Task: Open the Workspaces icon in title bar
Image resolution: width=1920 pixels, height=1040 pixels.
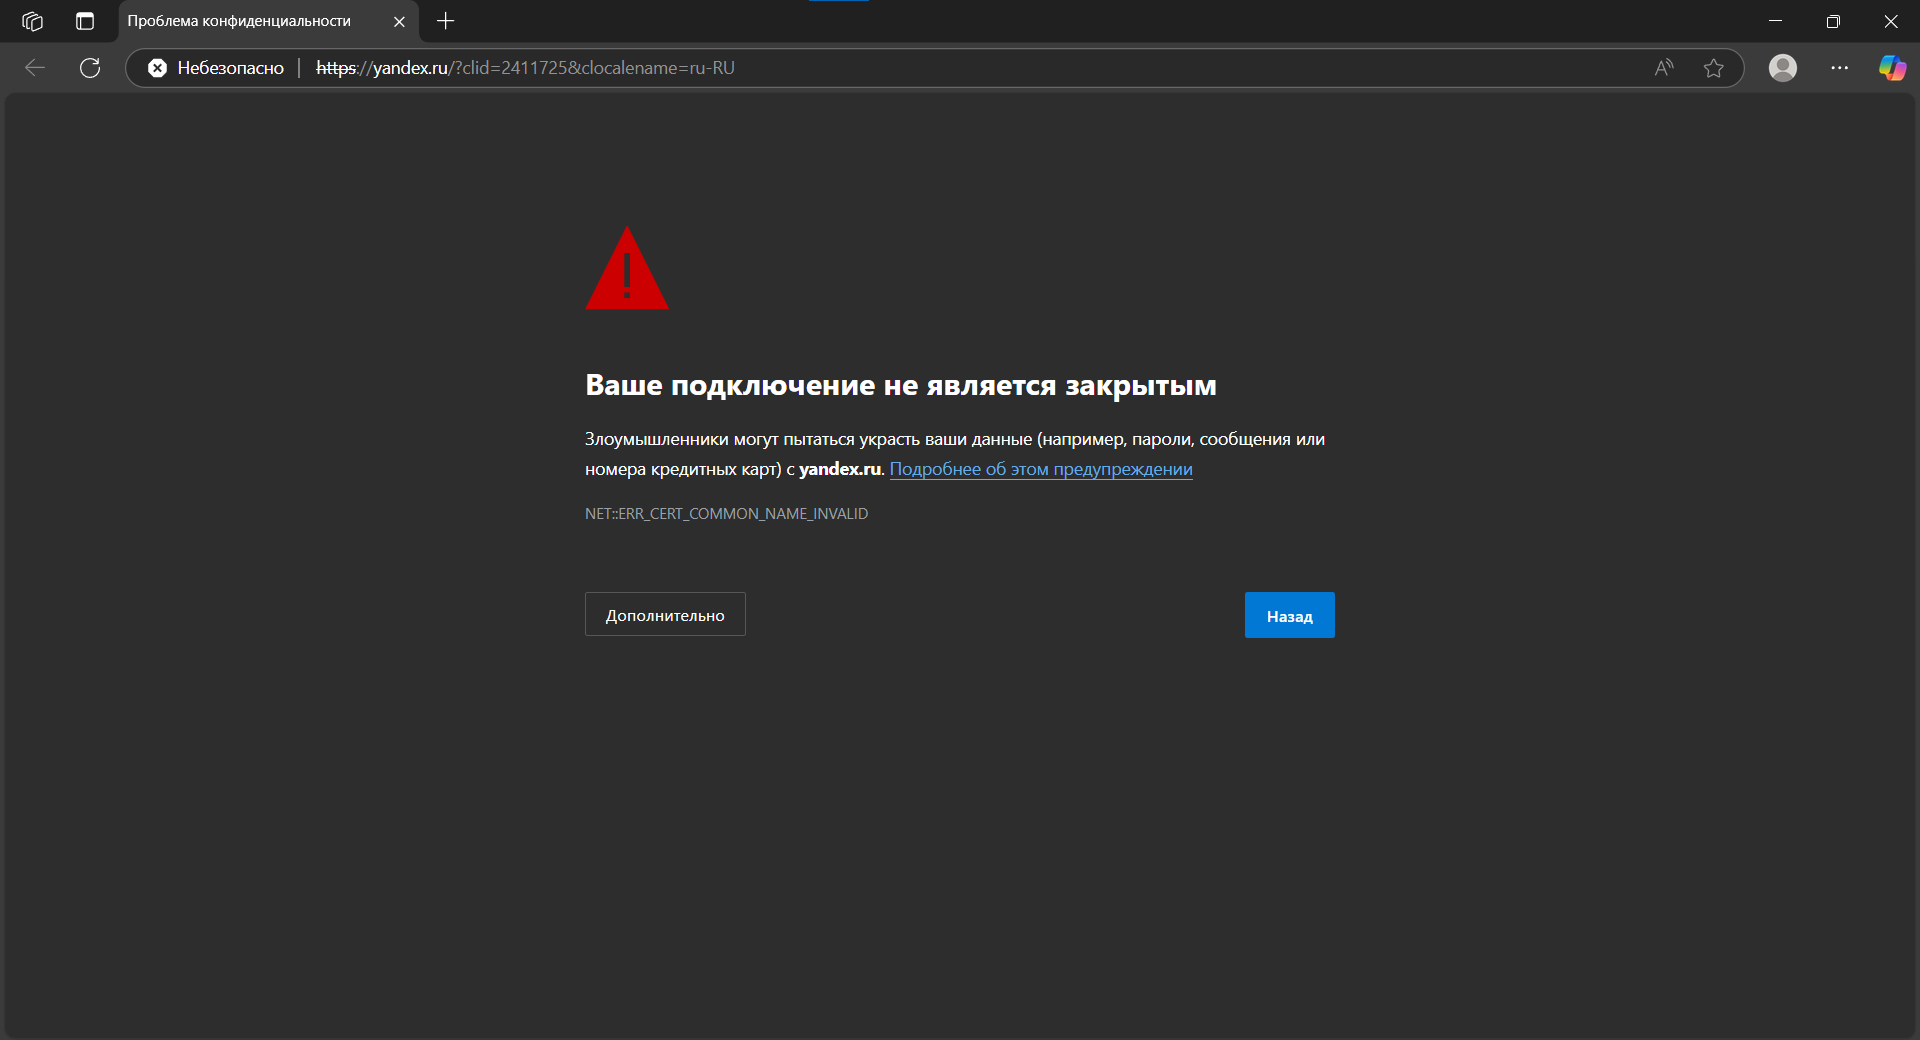Action: click(x=32, y=21)
